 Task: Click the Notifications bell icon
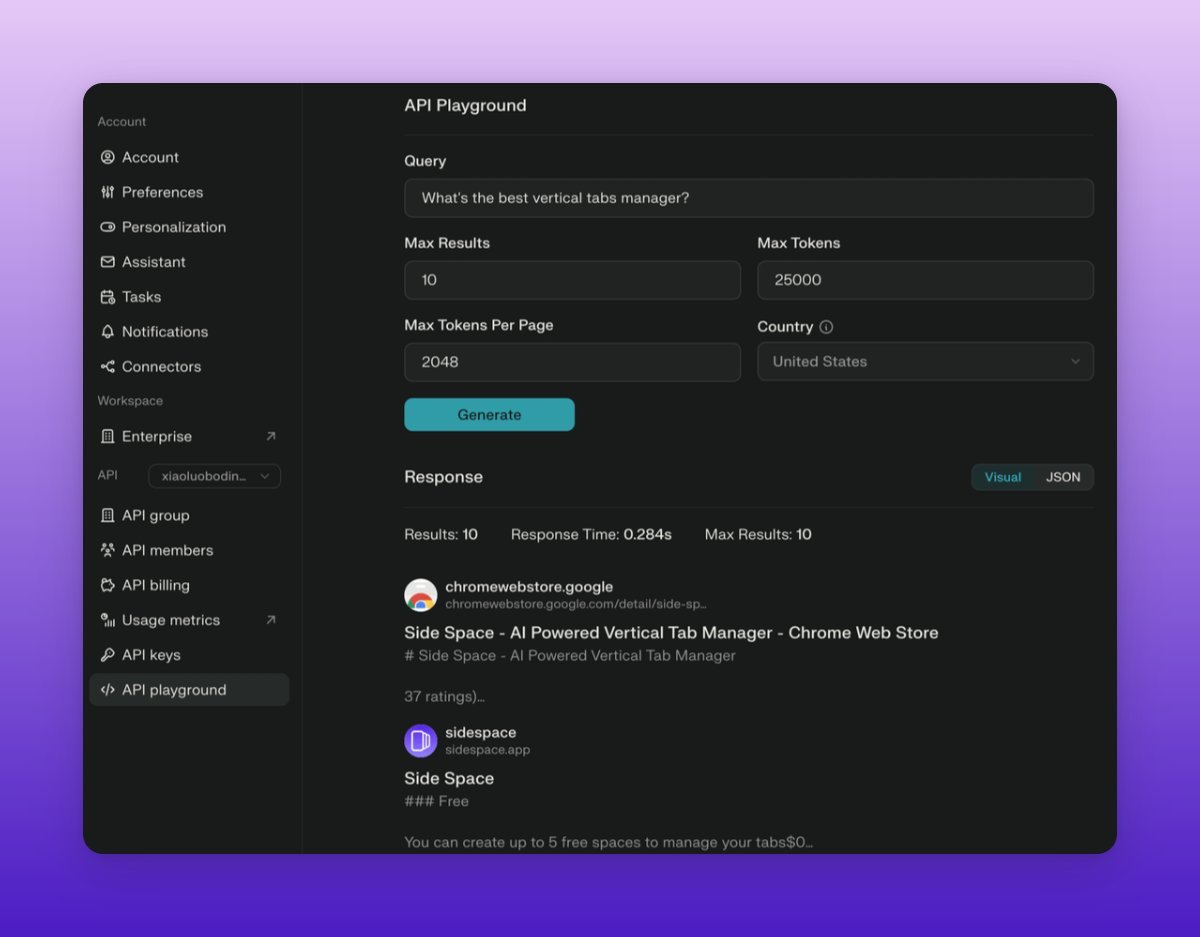pyautogui.click(x=108, y=331)
